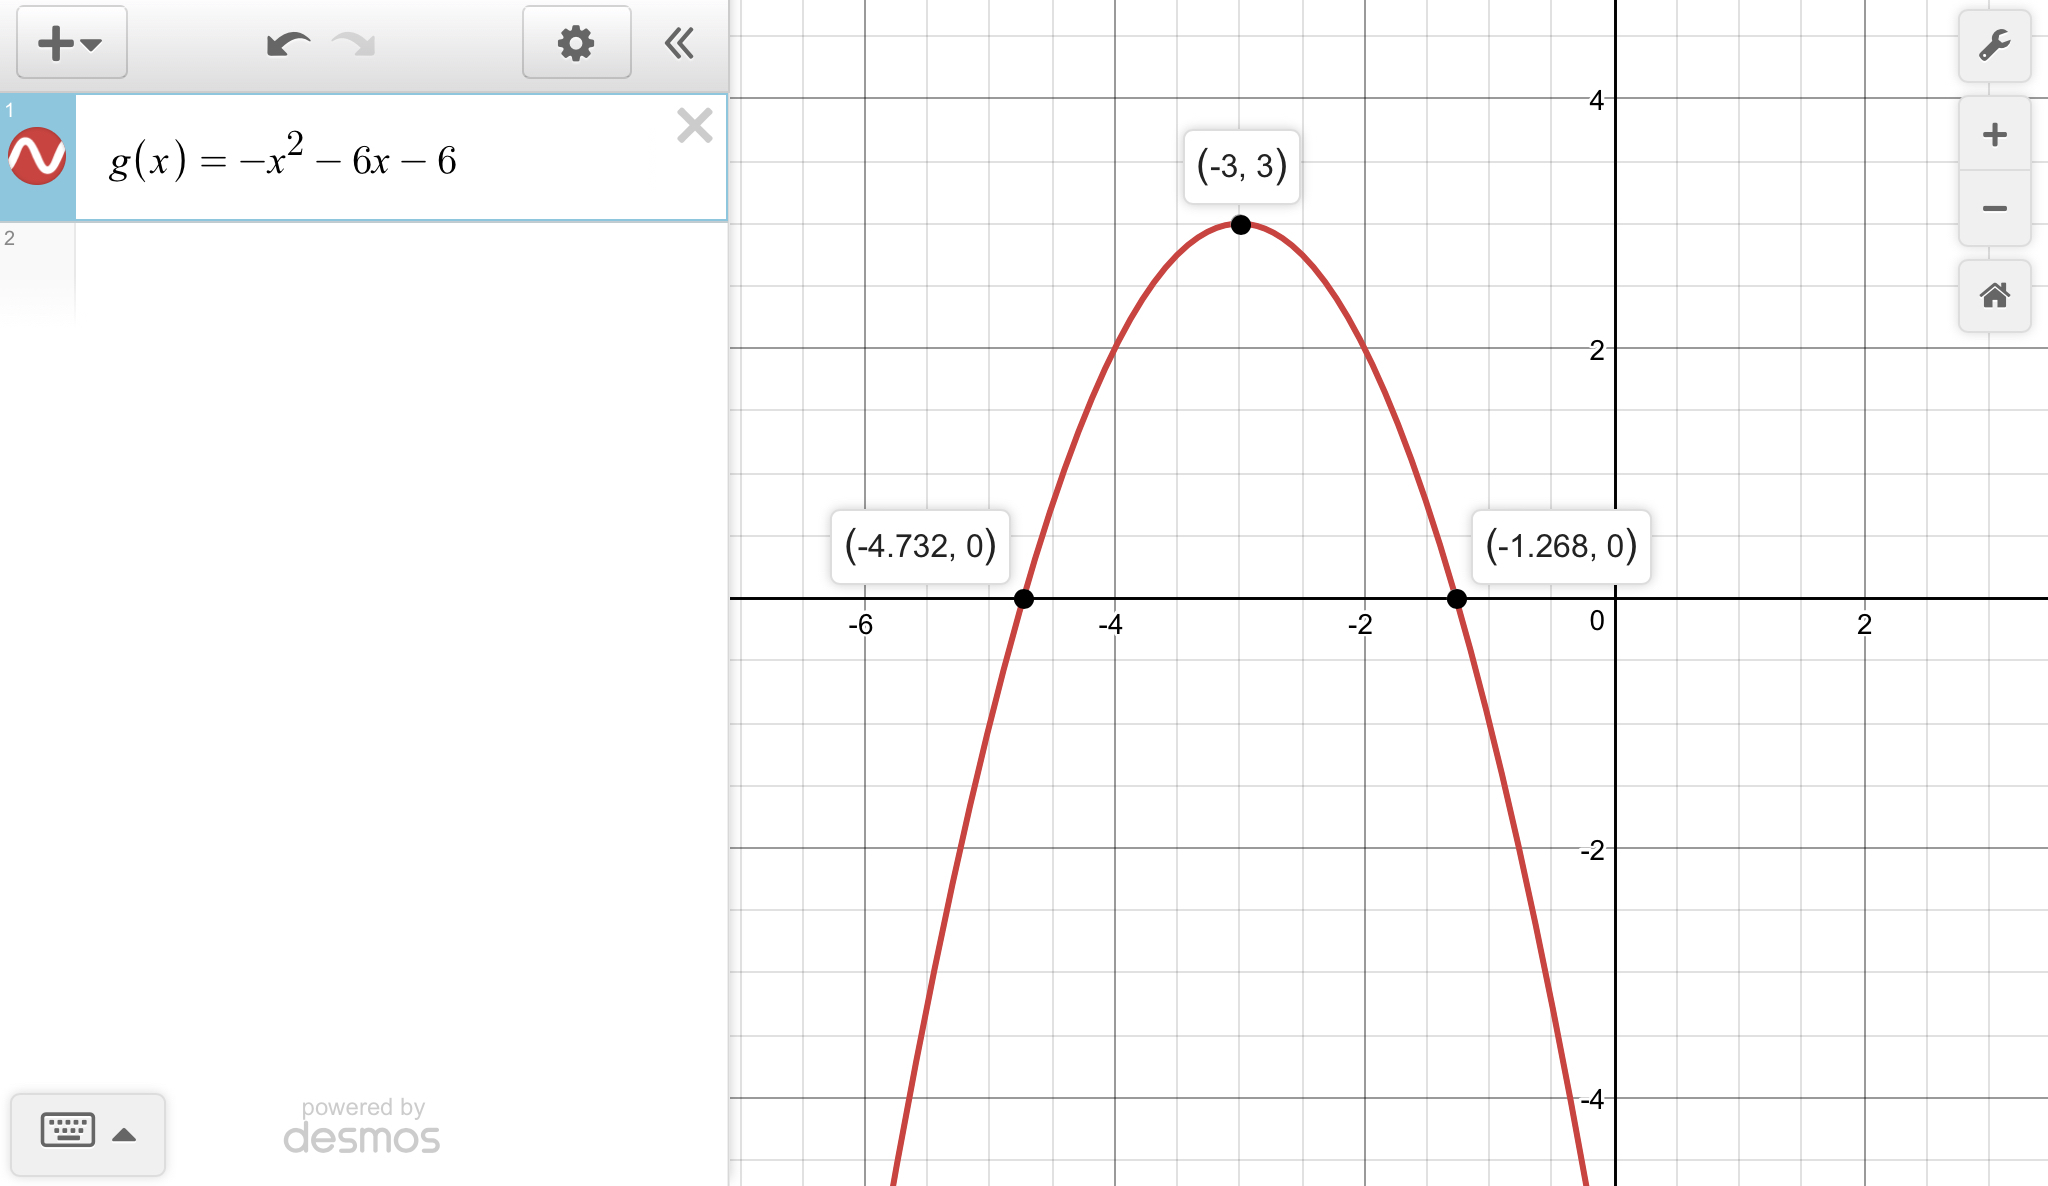Open the Add Item plus menu
Screen dimensions: 2048x1186
70,43
